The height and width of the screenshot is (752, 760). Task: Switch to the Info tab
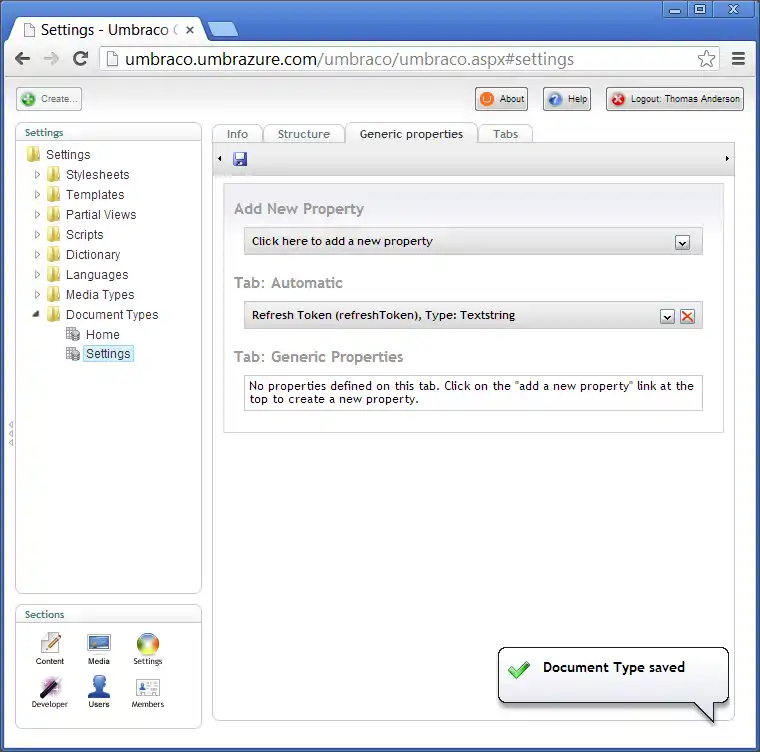238,134
